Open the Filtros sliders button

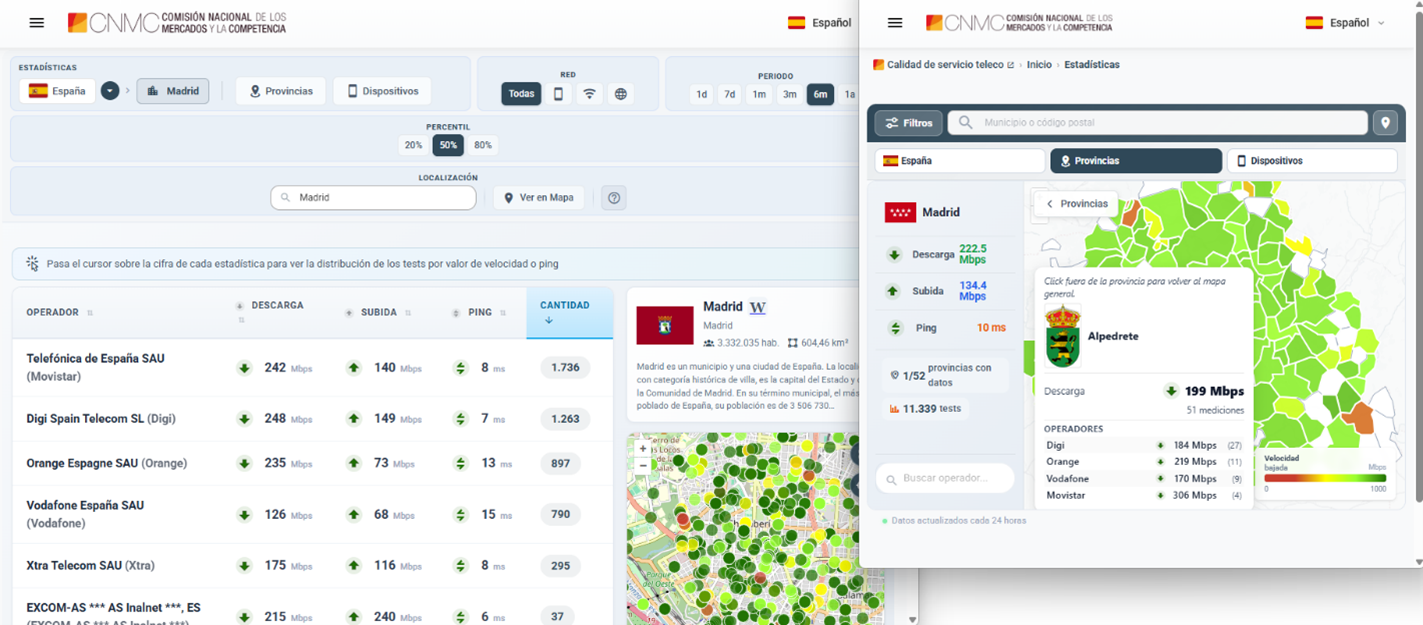click(908, 123)
